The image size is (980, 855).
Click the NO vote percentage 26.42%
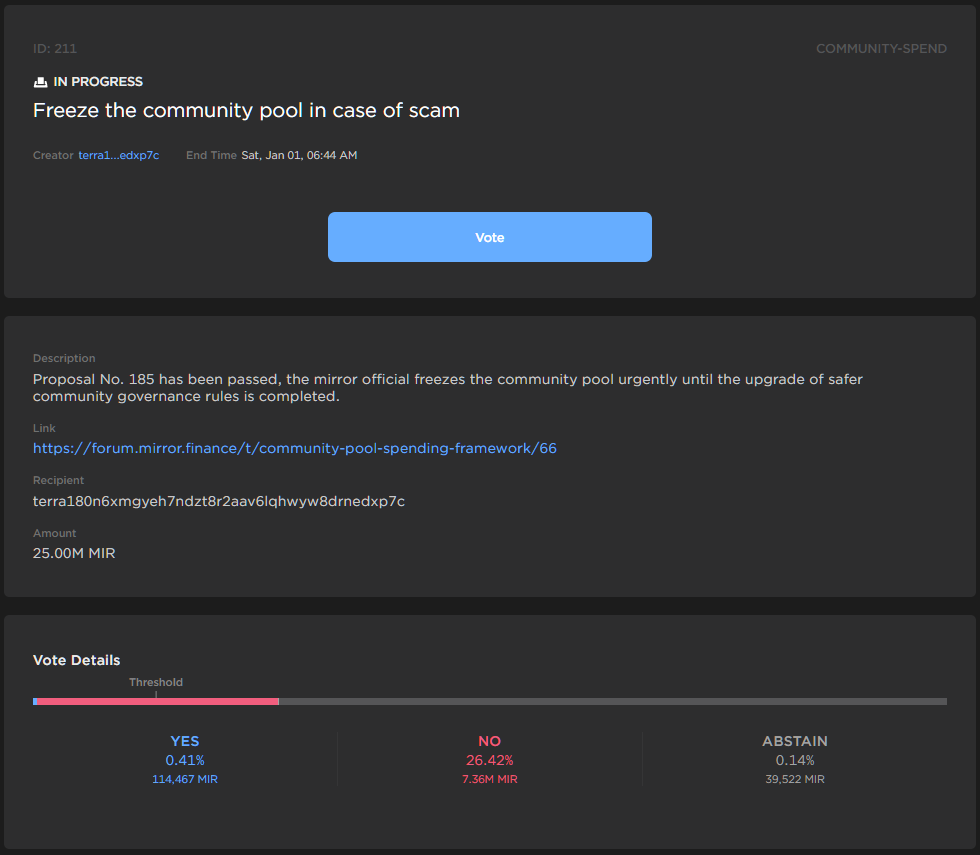click(489, 760)
